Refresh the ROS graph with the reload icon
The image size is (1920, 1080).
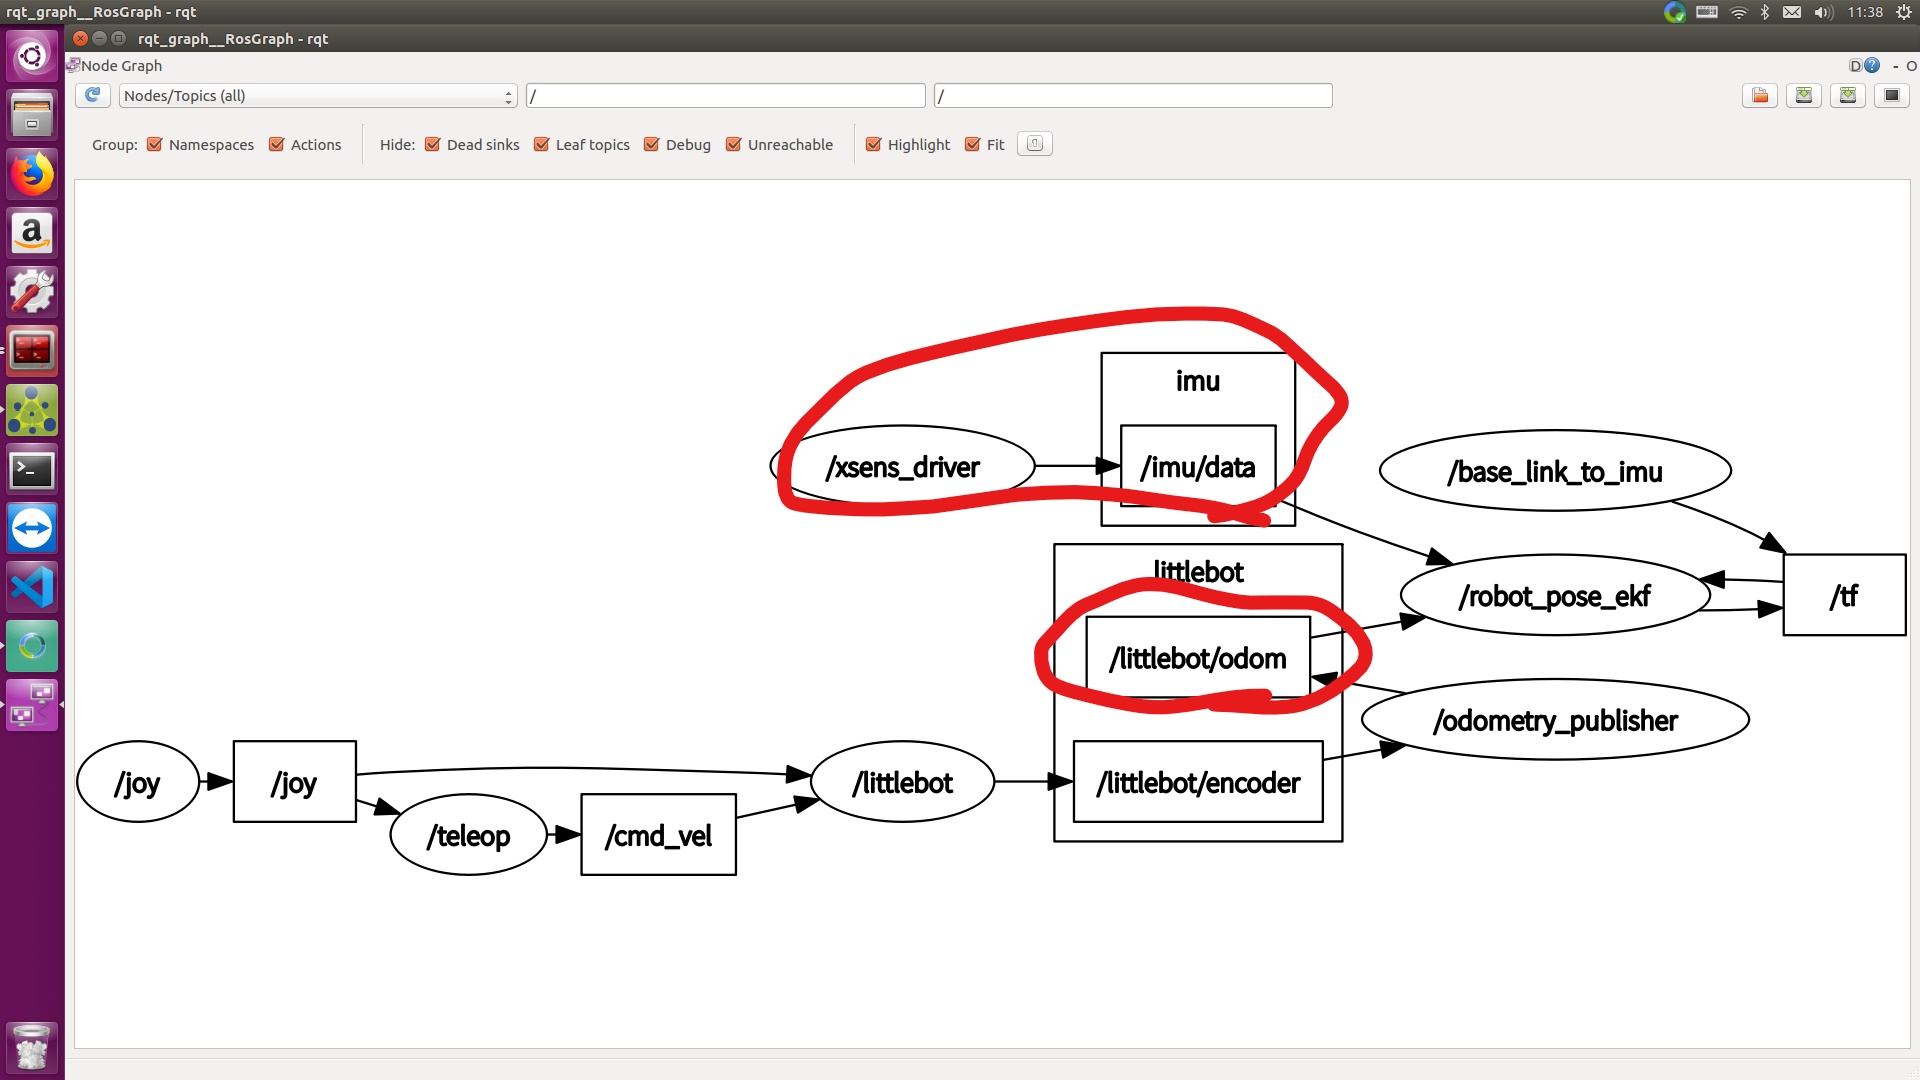click(x=92, y=95)
